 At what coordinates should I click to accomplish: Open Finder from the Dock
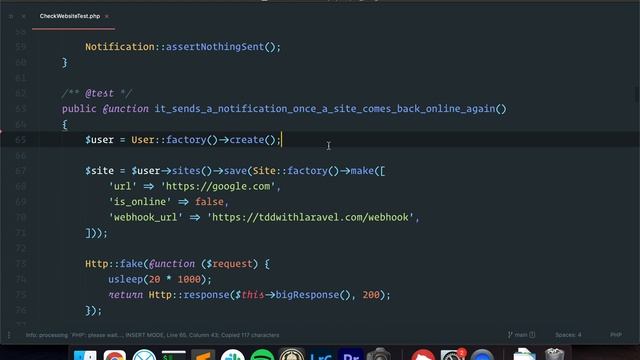pos(85,355)
